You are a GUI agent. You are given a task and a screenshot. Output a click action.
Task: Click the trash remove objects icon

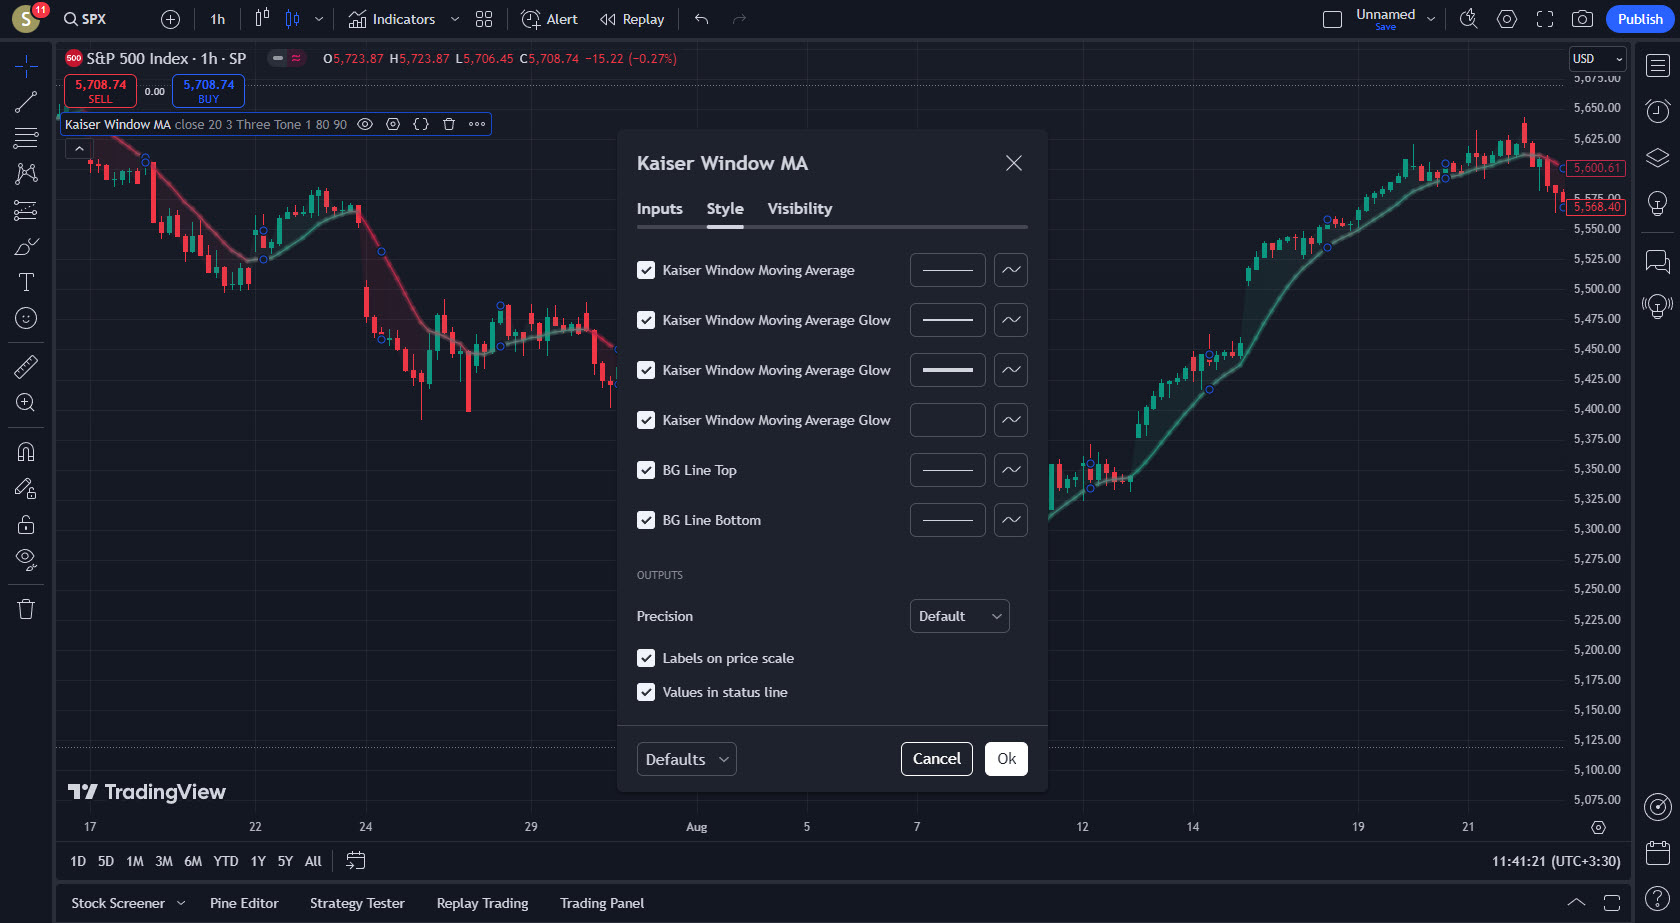(26, 609)
